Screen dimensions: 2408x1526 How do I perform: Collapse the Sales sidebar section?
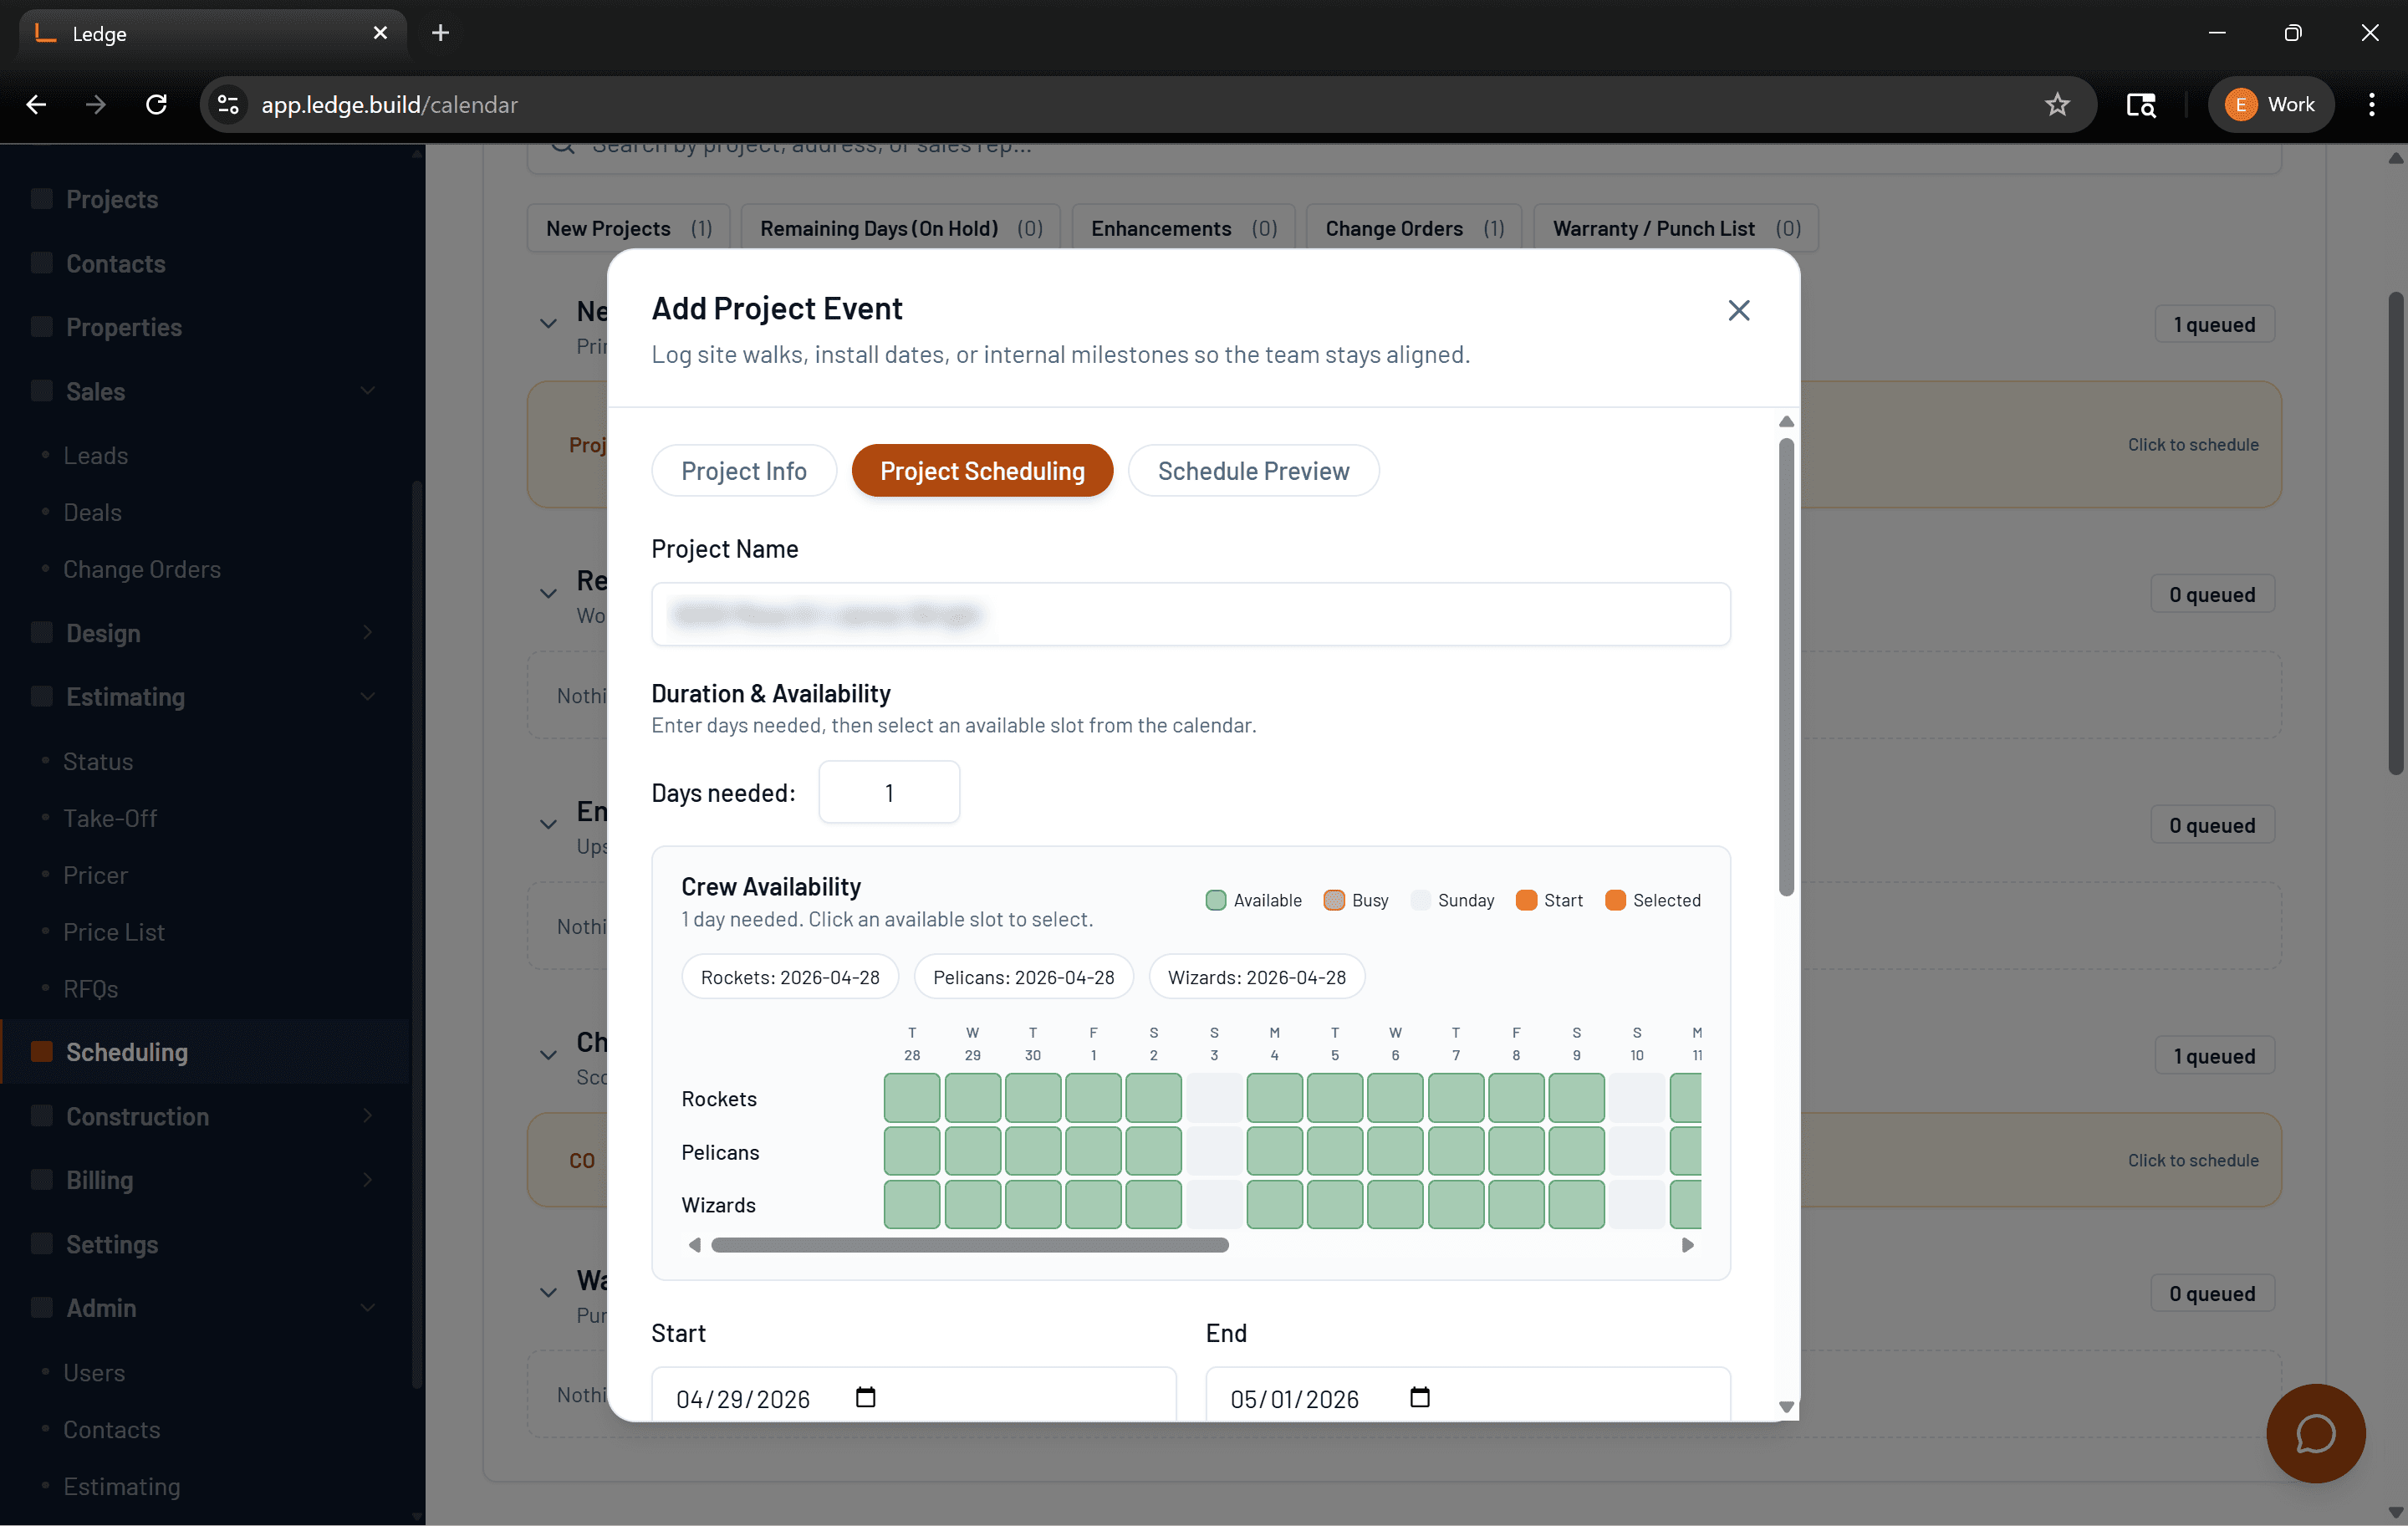368,391
